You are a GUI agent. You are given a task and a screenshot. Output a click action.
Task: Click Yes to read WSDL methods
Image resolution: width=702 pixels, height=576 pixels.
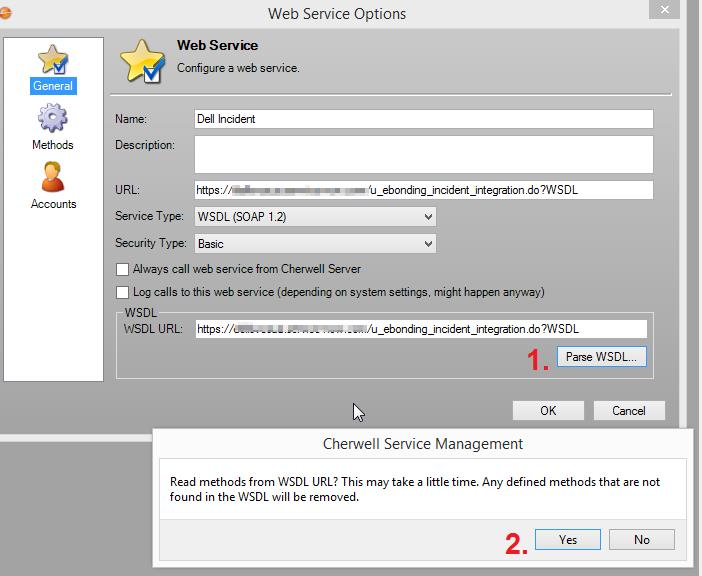pos(567,539)
